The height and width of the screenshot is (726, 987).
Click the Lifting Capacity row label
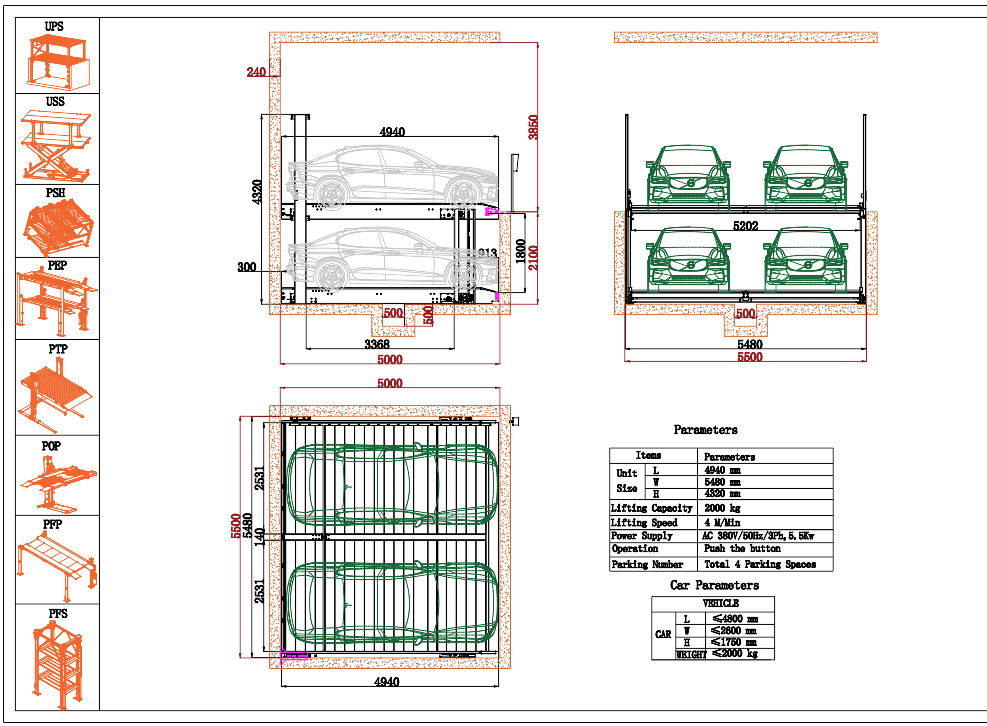(651, 508)
